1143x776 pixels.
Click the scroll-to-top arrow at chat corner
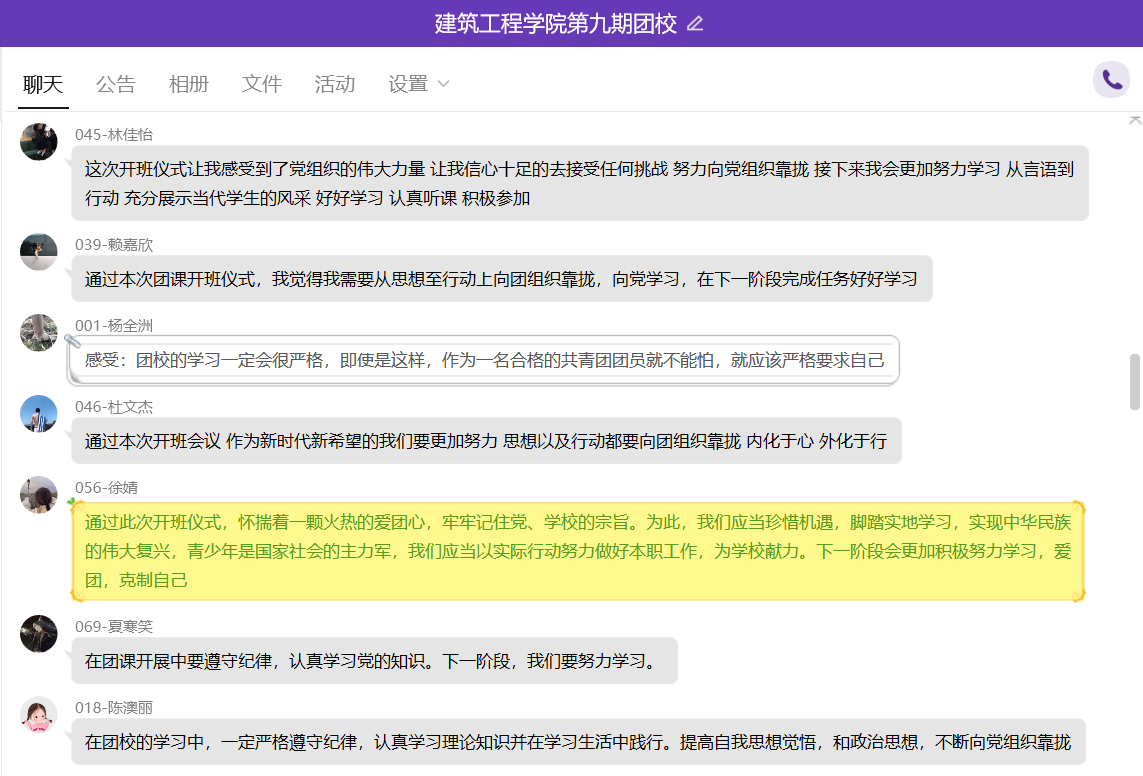coord(1134,119)
